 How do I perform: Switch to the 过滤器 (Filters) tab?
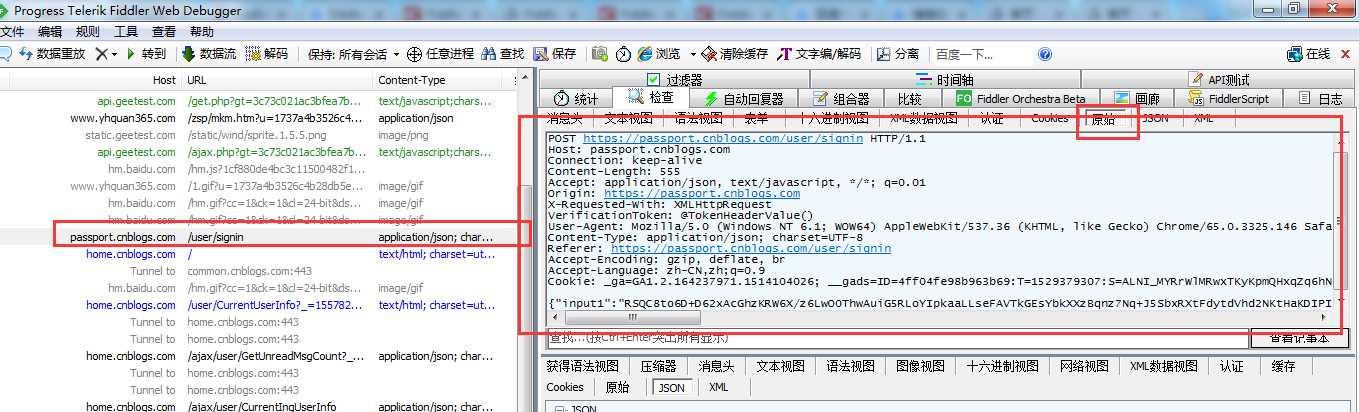tap(674, 80)
